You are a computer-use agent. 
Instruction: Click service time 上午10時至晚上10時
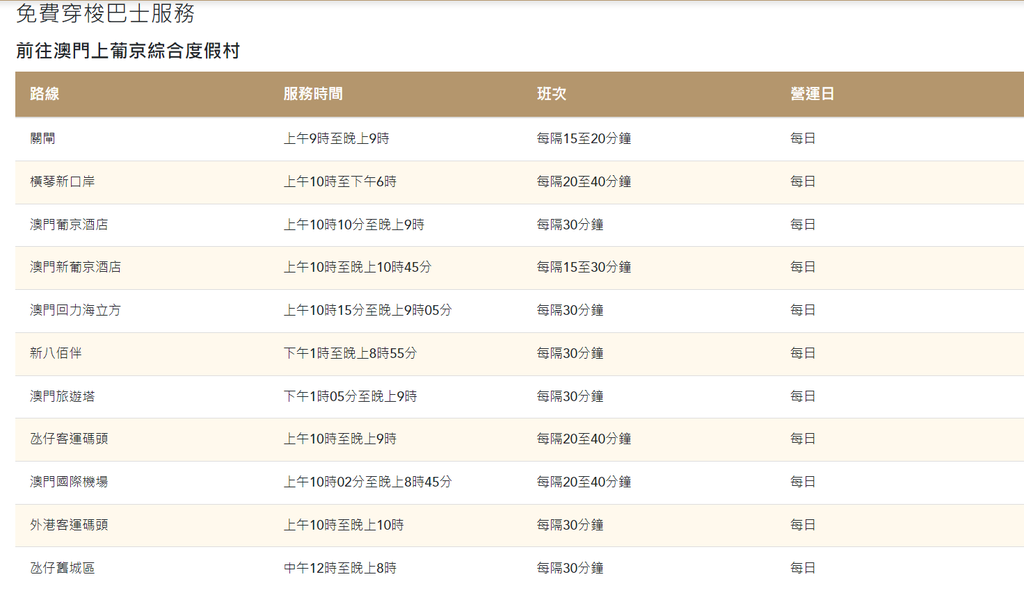point(344,525)
